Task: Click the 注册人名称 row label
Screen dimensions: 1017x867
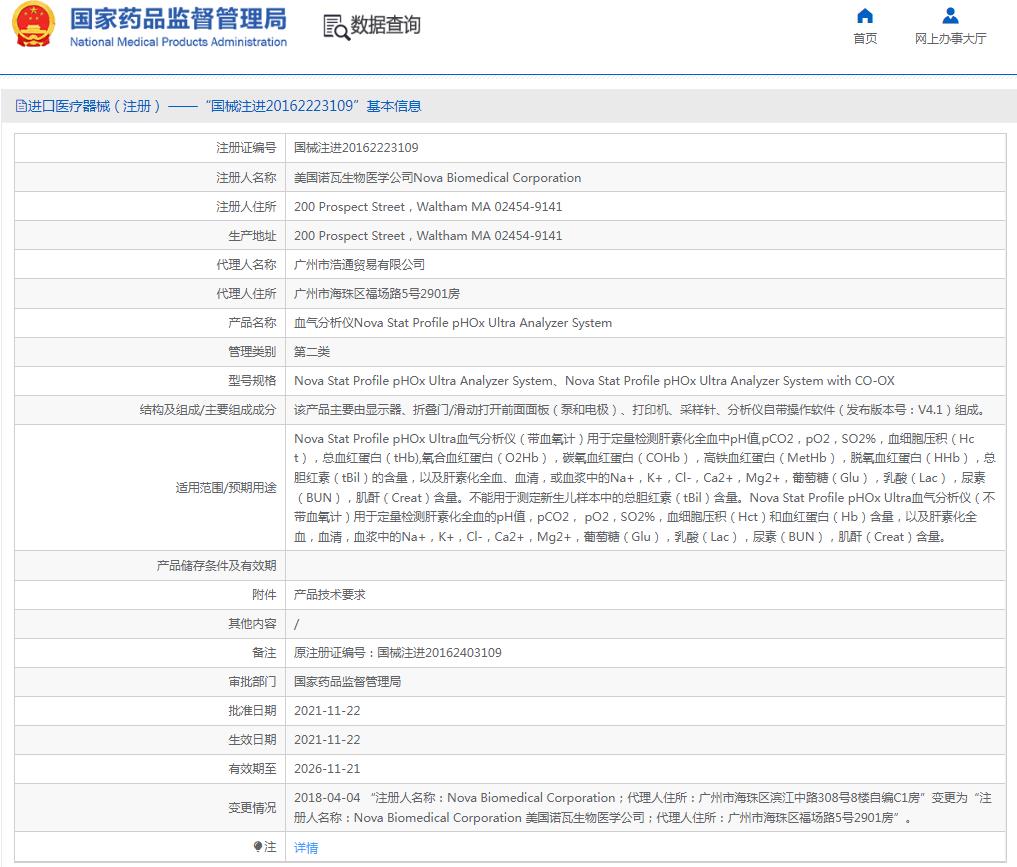Action: click(246, 177)
